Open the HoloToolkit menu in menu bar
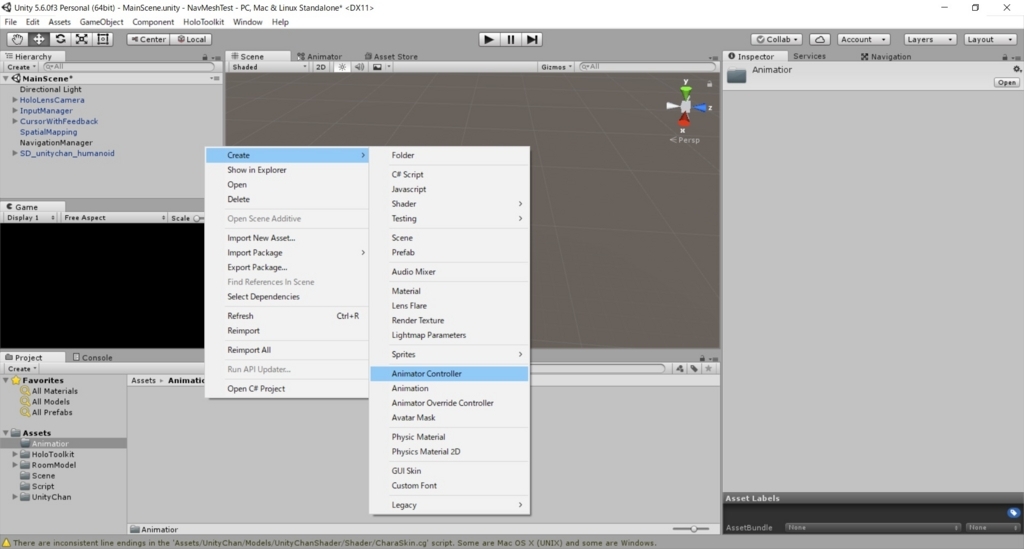 203,22
